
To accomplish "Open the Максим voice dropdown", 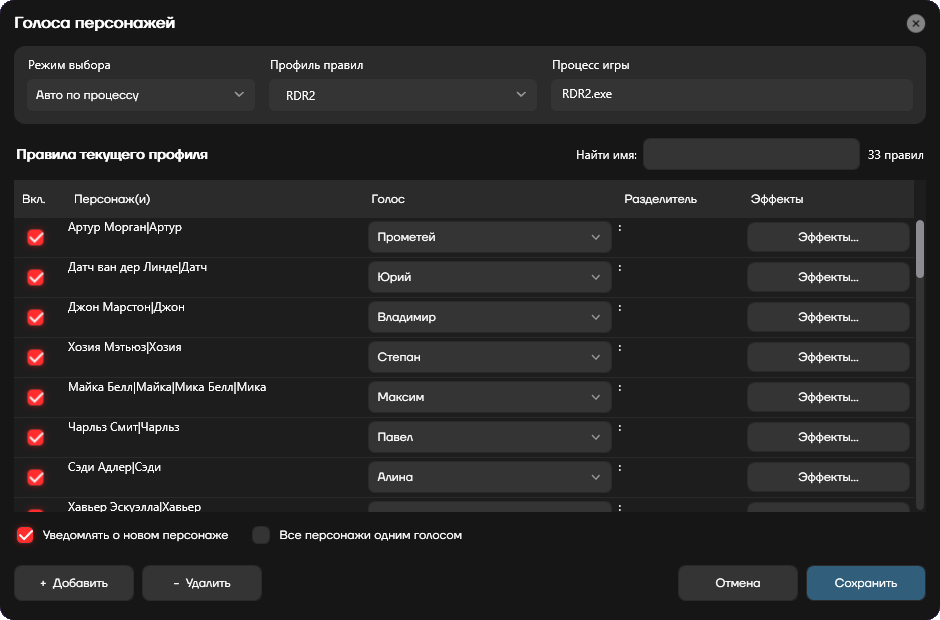I will click(x=490, y=397).
